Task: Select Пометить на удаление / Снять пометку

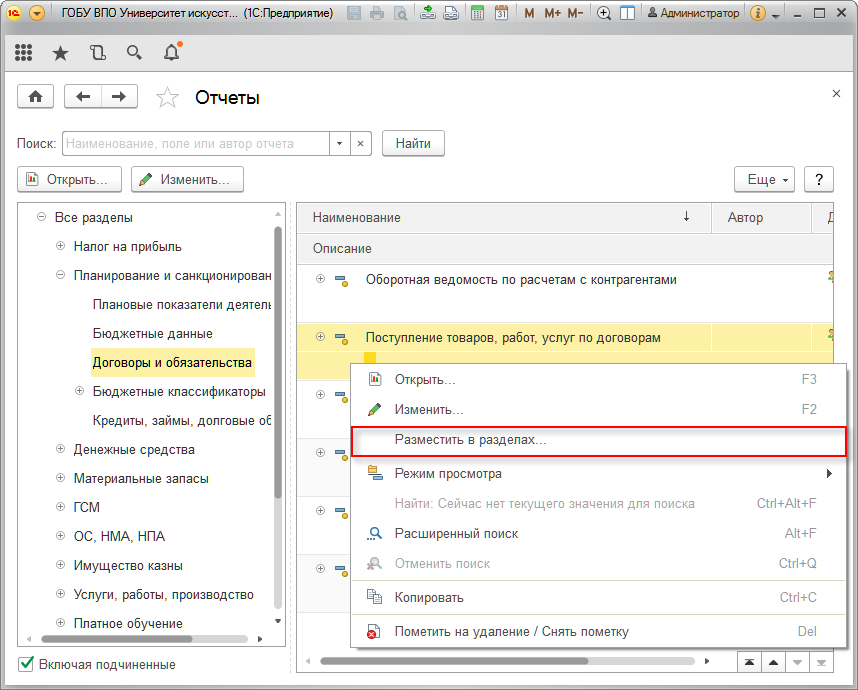Action: (x=599, y=631)
